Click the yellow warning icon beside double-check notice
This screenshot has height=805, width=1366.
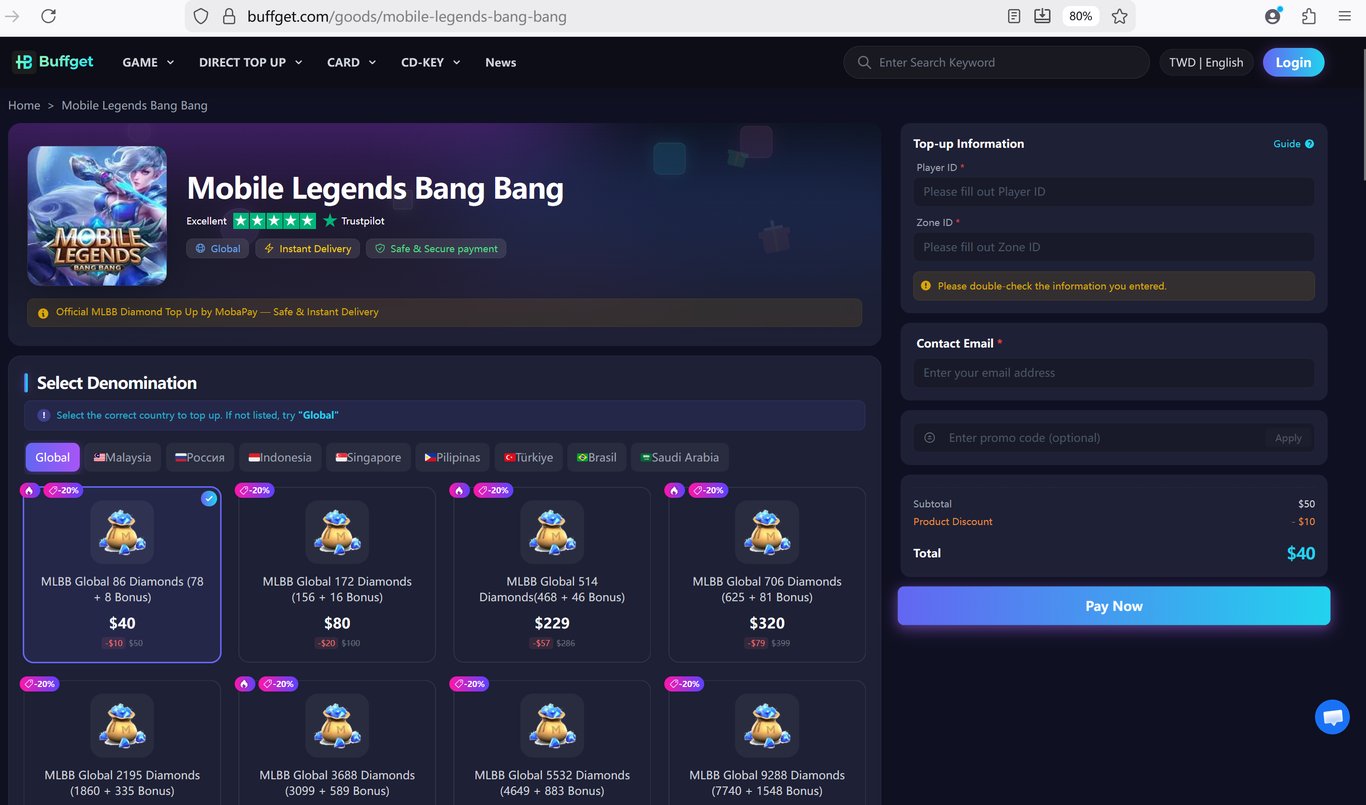927,286
